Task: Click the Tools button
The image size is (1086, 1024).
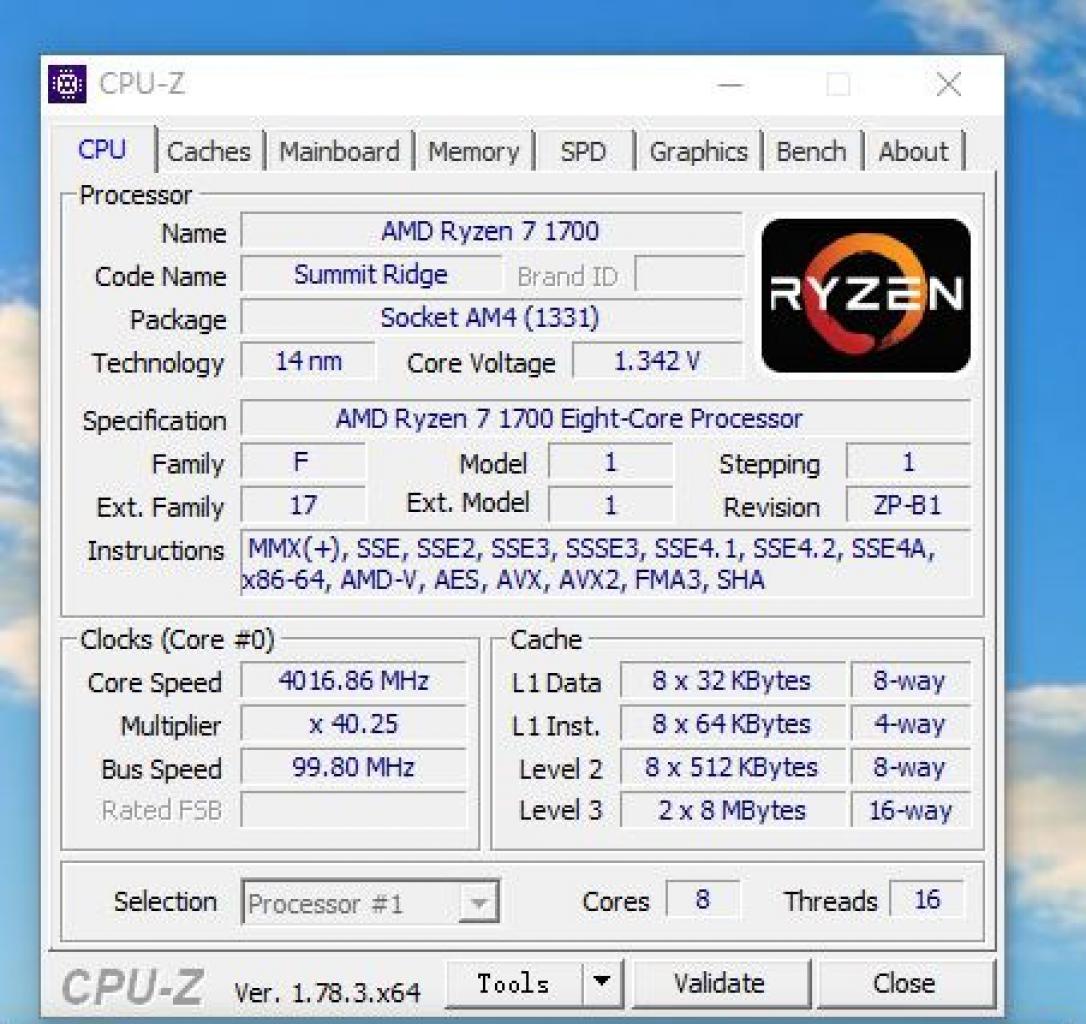Action: (513, 983)
